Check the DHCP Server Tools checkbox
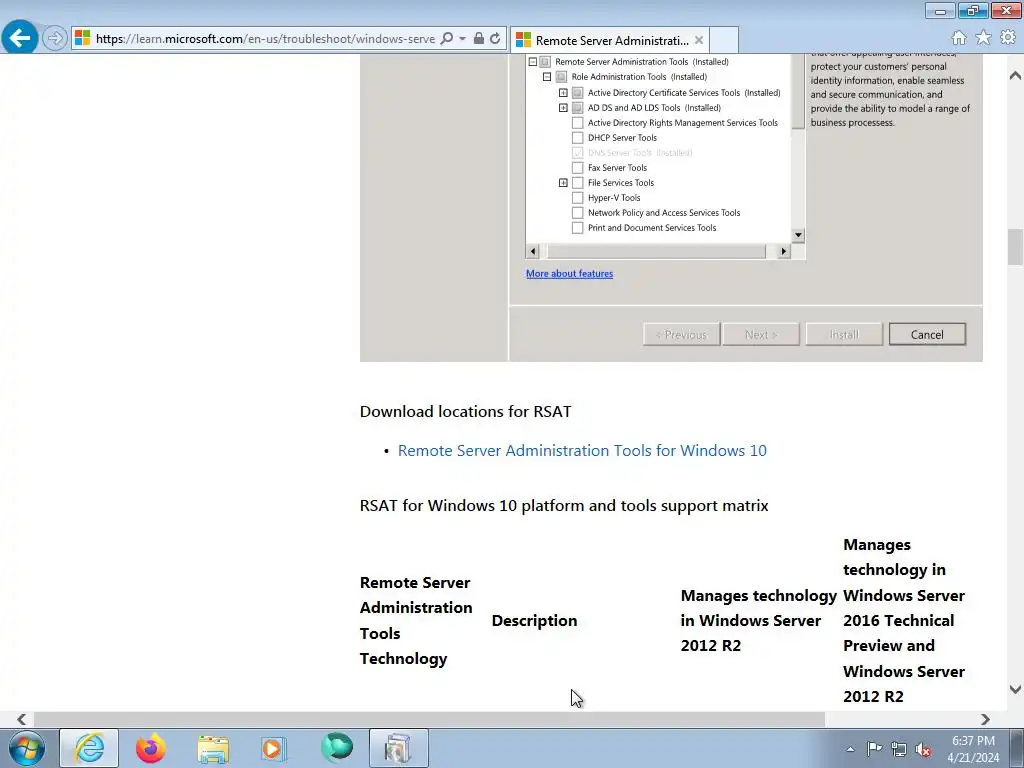 577,138
